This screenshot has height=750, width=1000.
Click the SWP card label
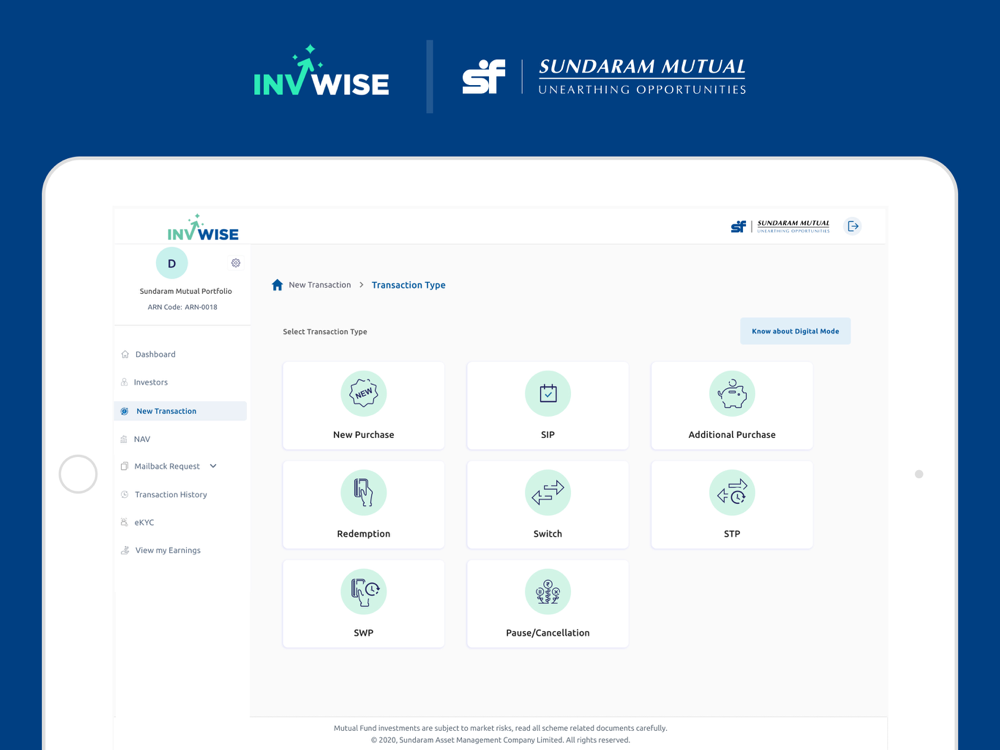(364, 633)
